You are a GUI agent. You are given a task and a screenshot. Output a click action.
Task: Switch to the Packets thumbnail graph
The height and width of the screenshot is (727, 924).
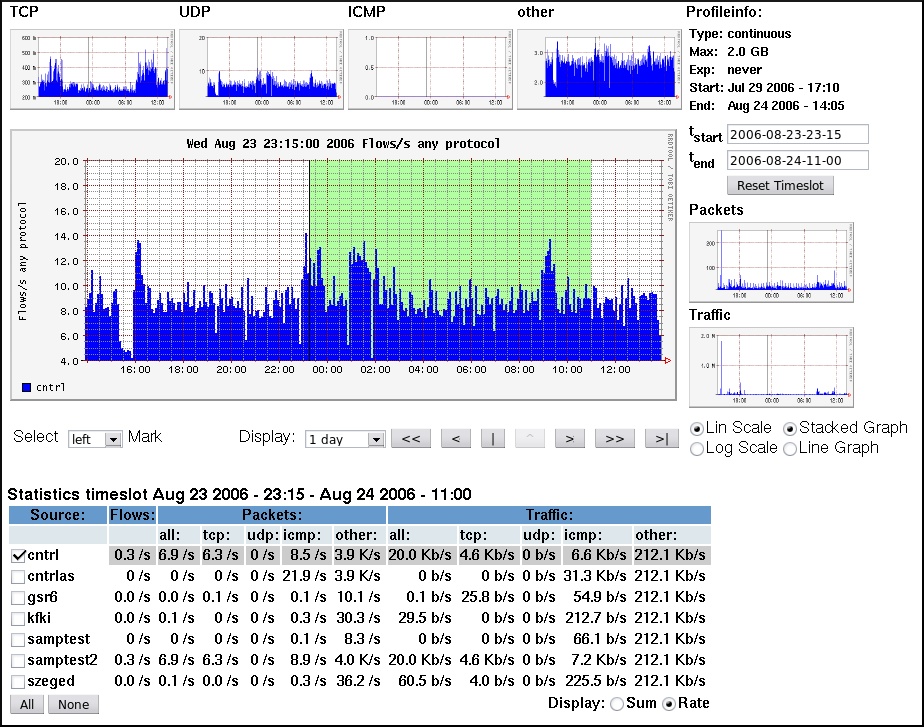click(771, 262)
